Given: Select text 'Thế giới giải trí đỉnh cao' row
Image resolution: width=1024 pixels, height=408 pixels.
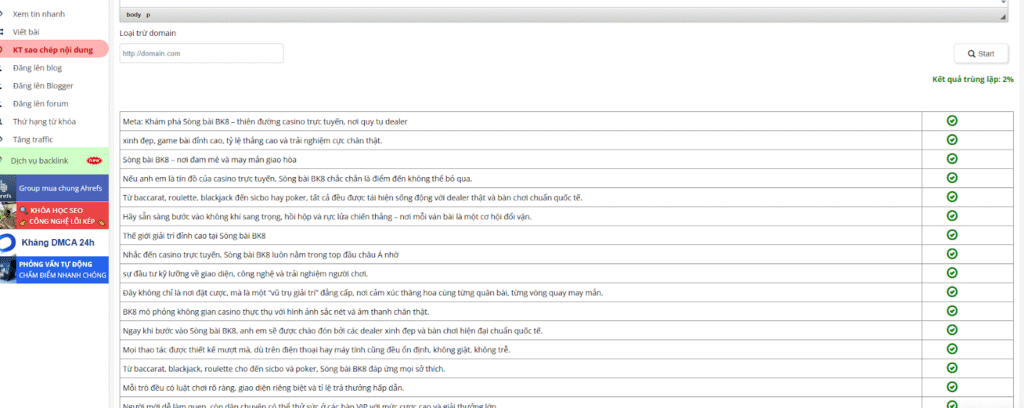Looking at the screenshot, I should click(194, 236).
